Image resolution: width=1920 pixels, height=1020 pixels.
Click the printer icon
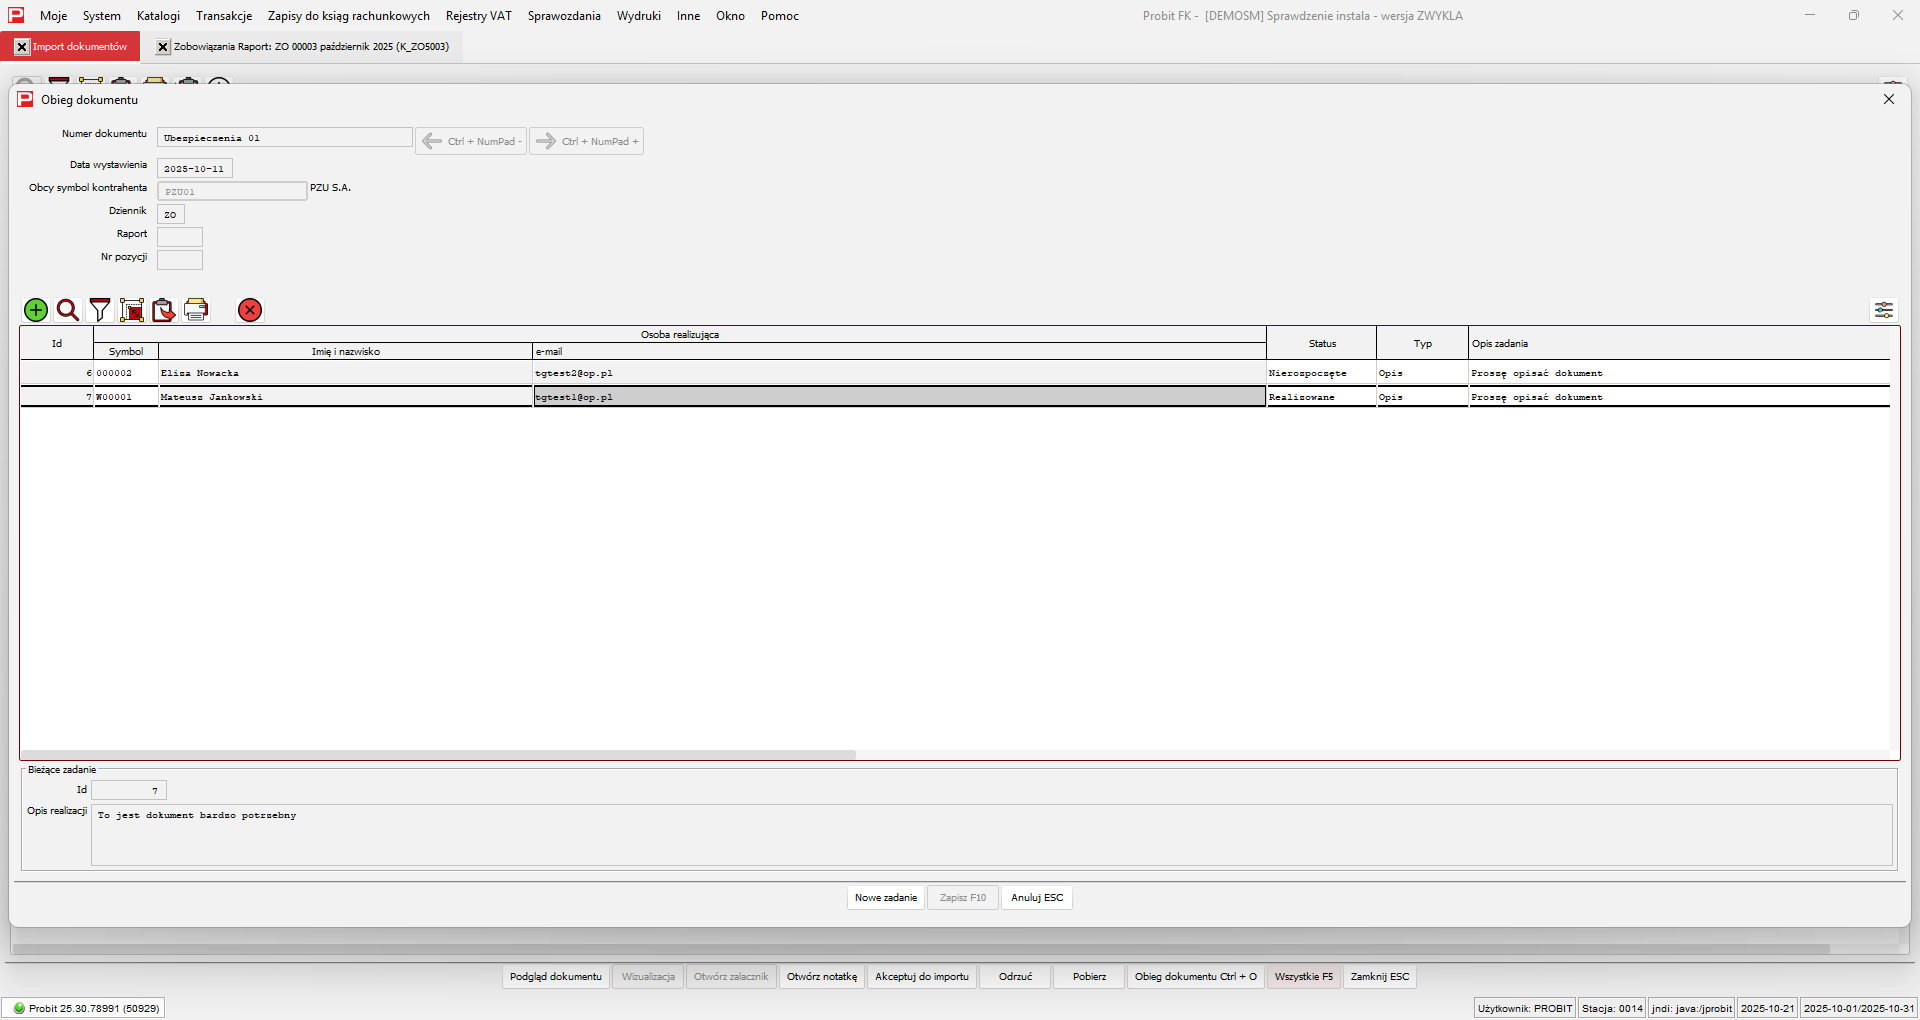point(196,310)
